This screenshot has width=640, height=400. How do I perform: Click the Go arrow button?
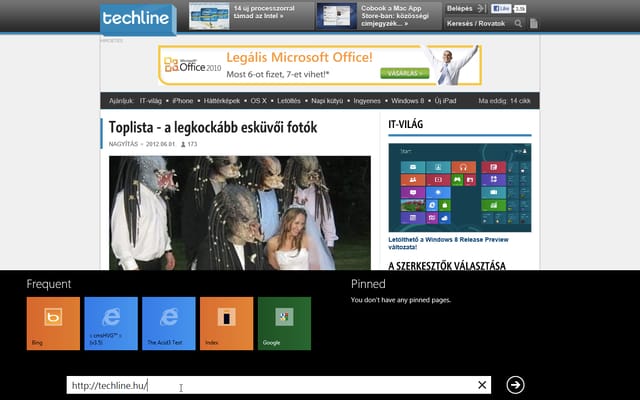tap(515, 385)
